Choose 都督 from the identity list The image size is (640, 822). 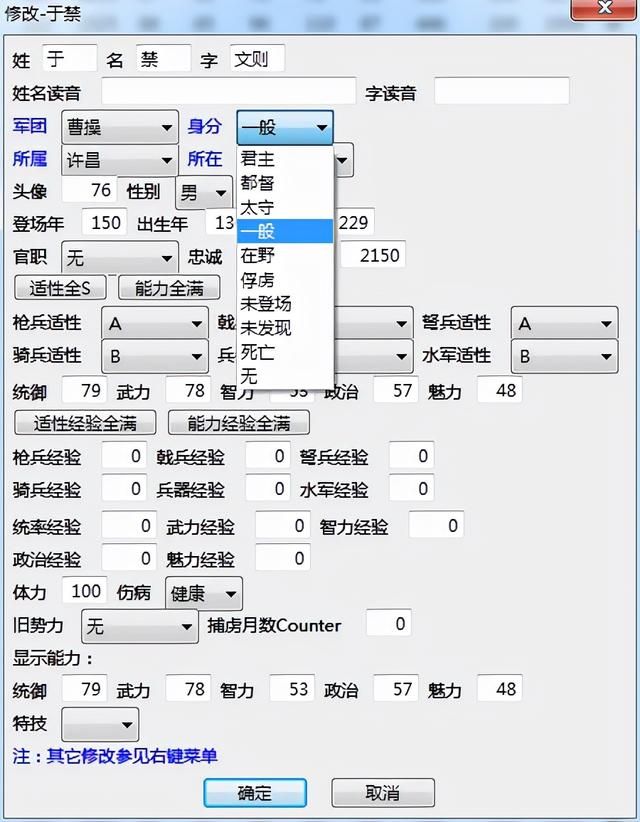285,182
